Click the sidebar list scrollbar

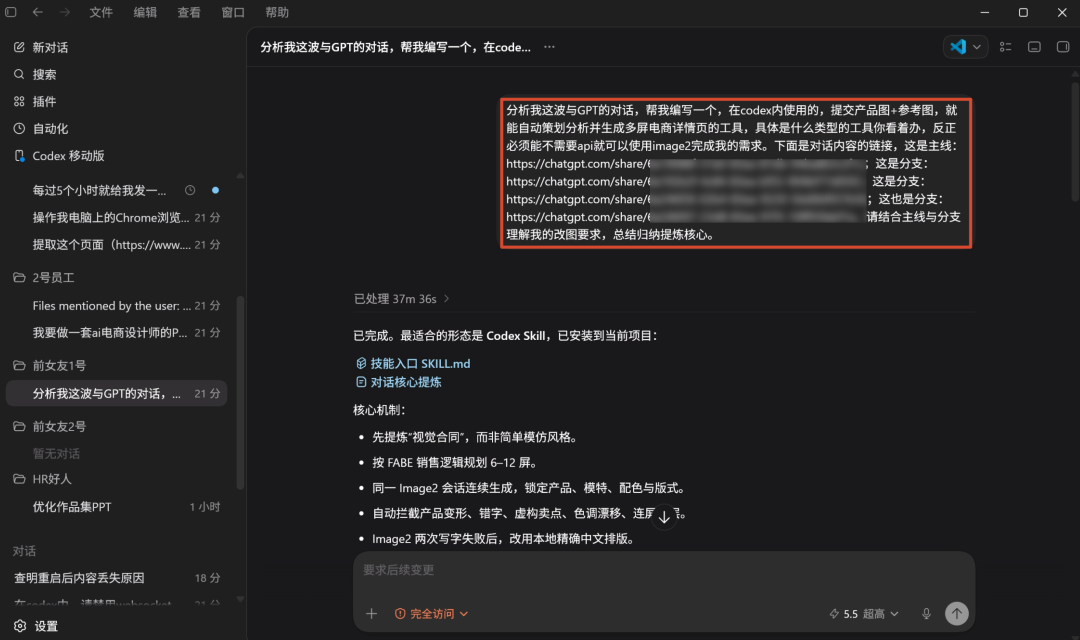point(240,393)
